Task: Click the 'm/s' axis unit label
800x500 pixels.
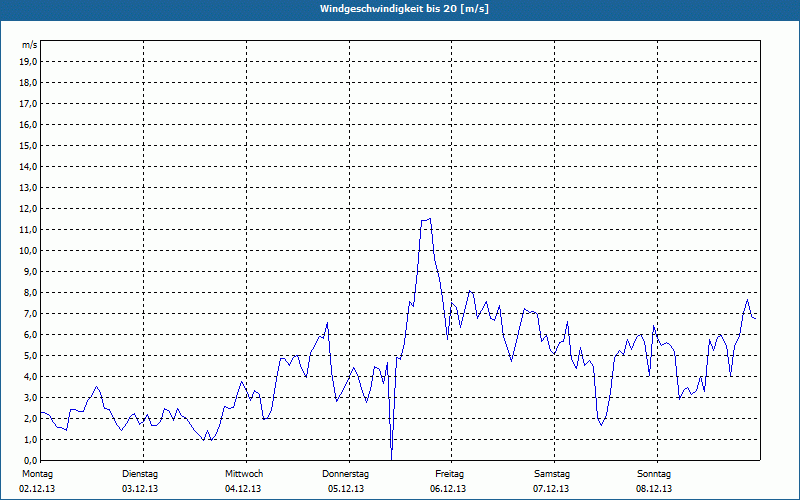Action: (29, 45)
